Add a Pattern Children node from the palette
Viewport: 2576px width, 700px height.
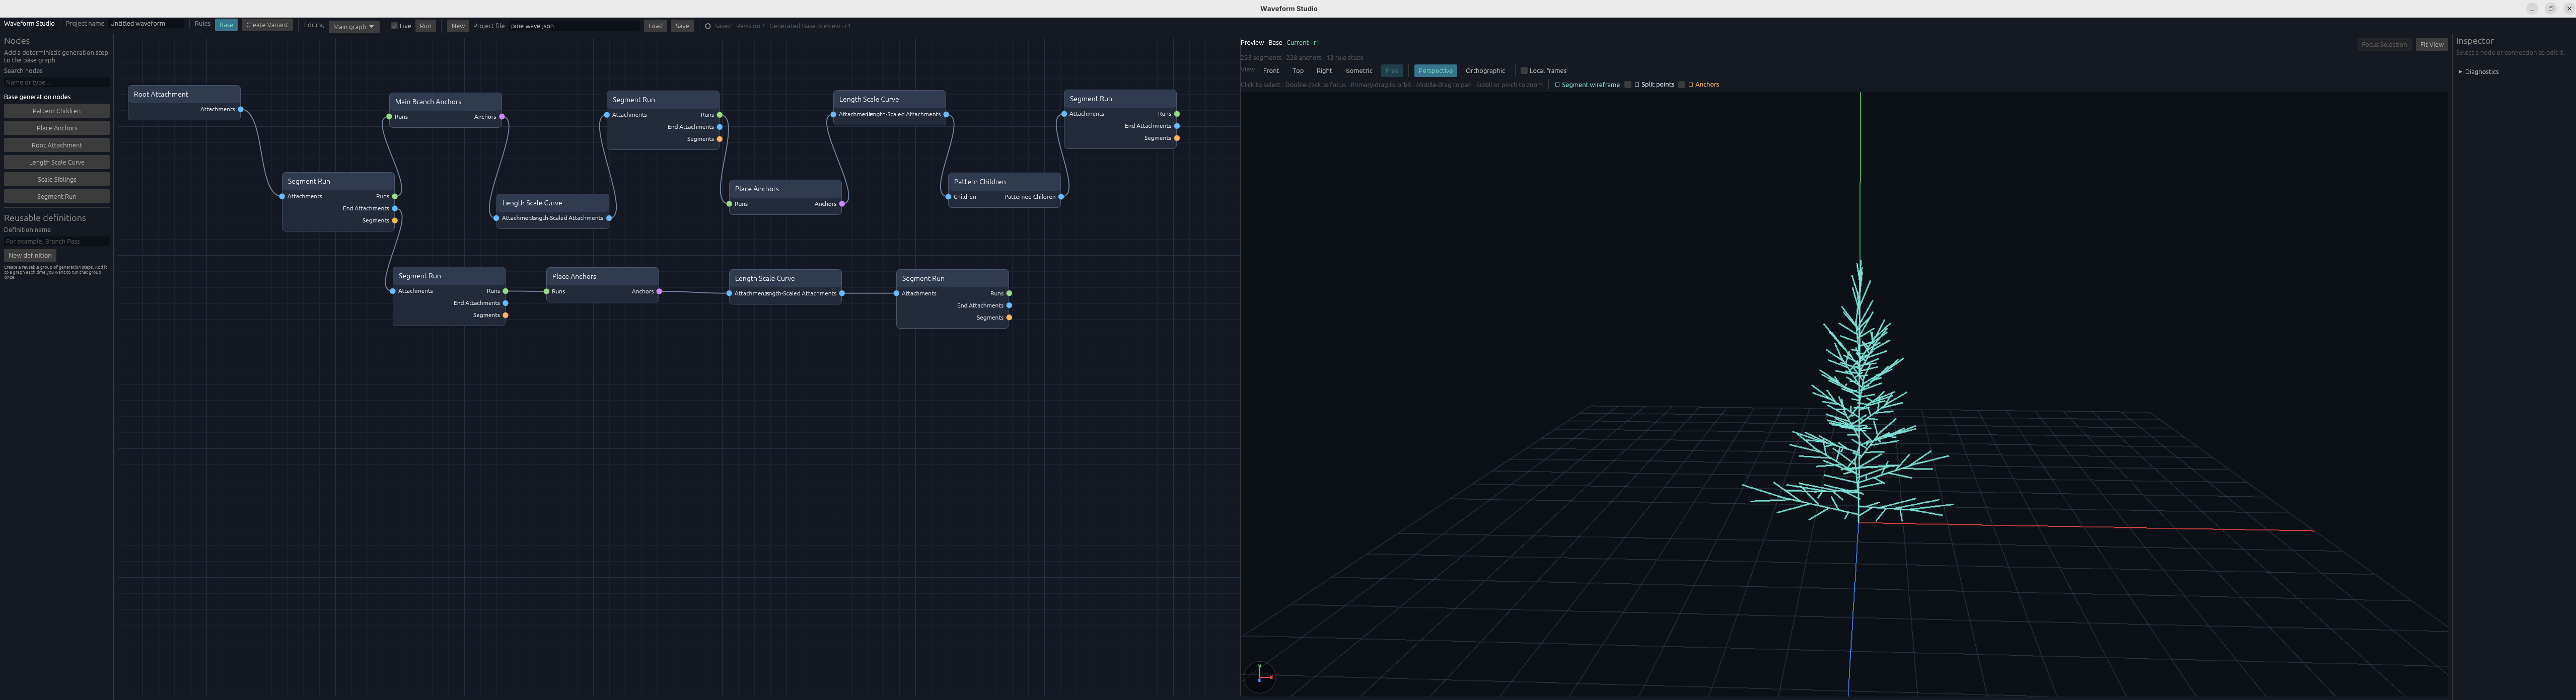[57, 111]
